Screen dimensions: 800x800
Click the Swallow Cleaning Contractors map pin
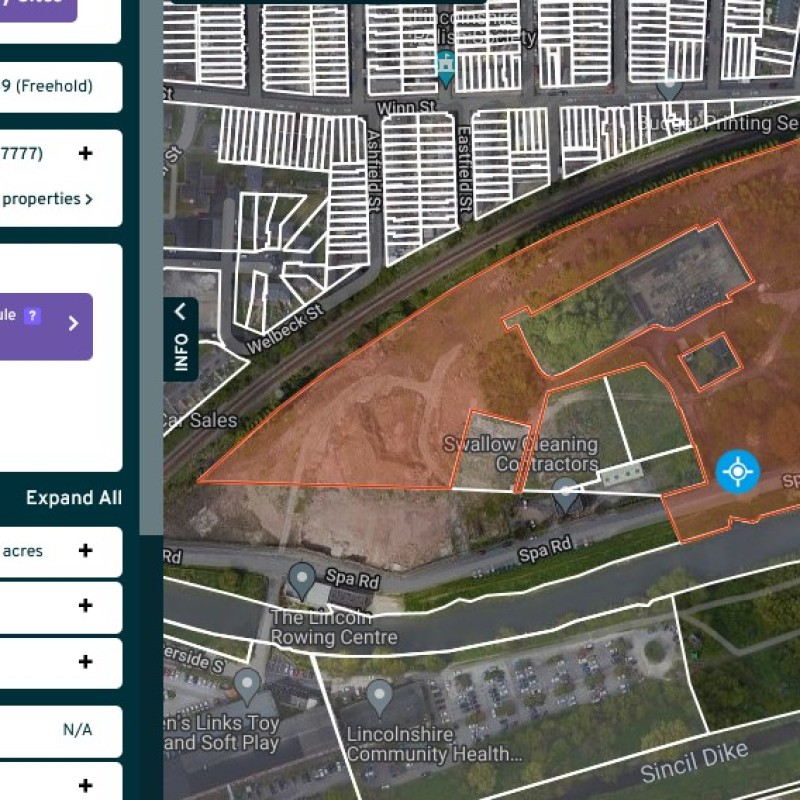pos(566,494)
